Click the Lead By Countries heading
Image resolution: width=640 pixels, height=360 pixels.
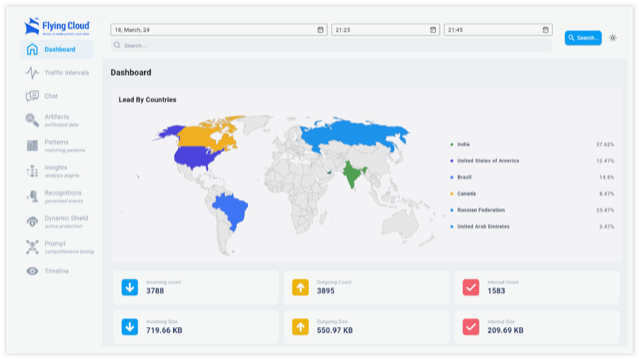[147, 100]
